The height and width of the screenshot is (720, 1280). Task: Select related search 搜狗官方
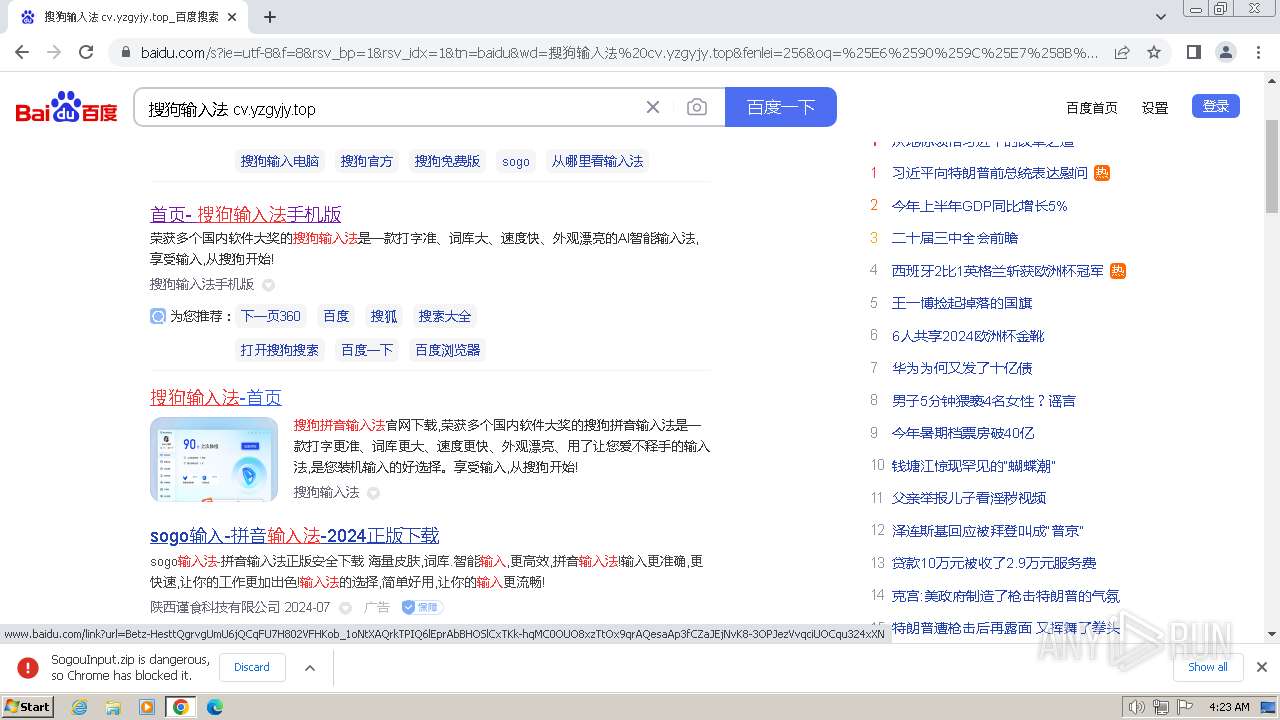click(x=367, y=161)
